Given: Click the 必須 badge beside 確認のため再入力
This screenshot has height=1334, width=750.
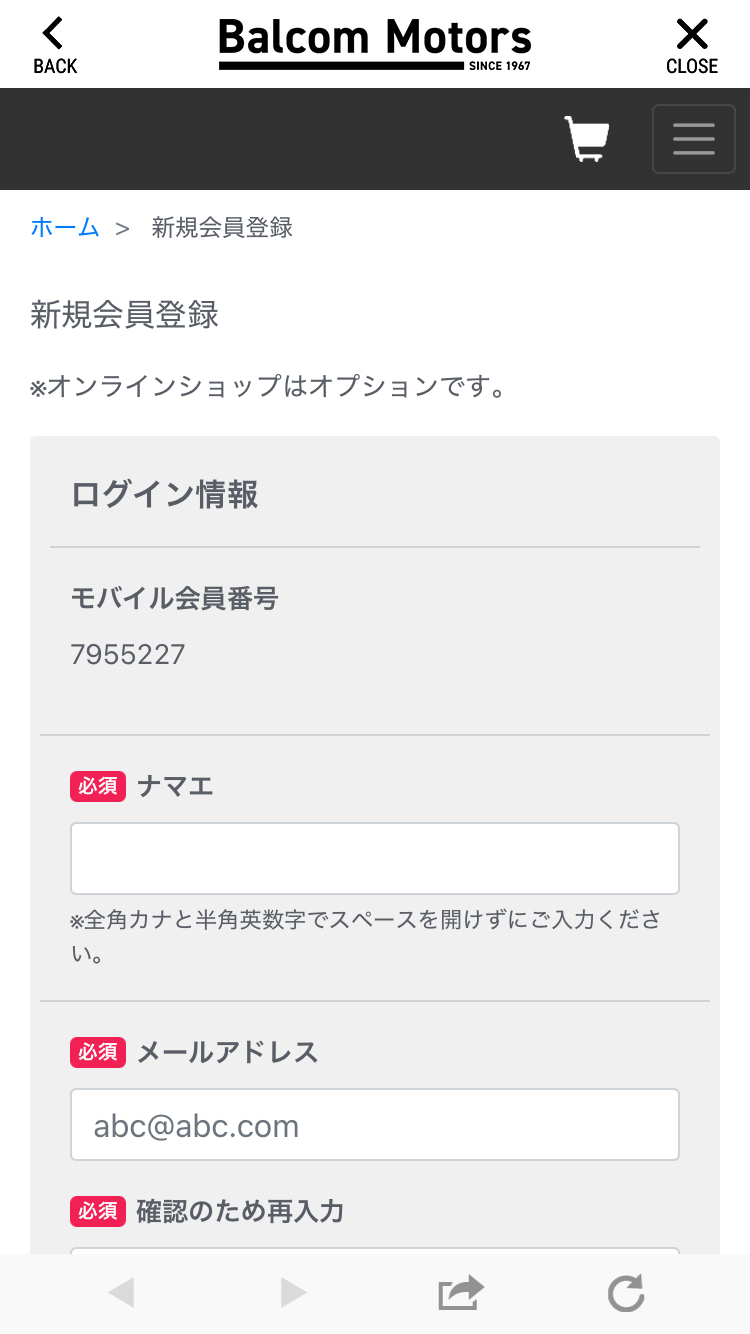Looking at the screenshot, I should tap(98, 1211).
